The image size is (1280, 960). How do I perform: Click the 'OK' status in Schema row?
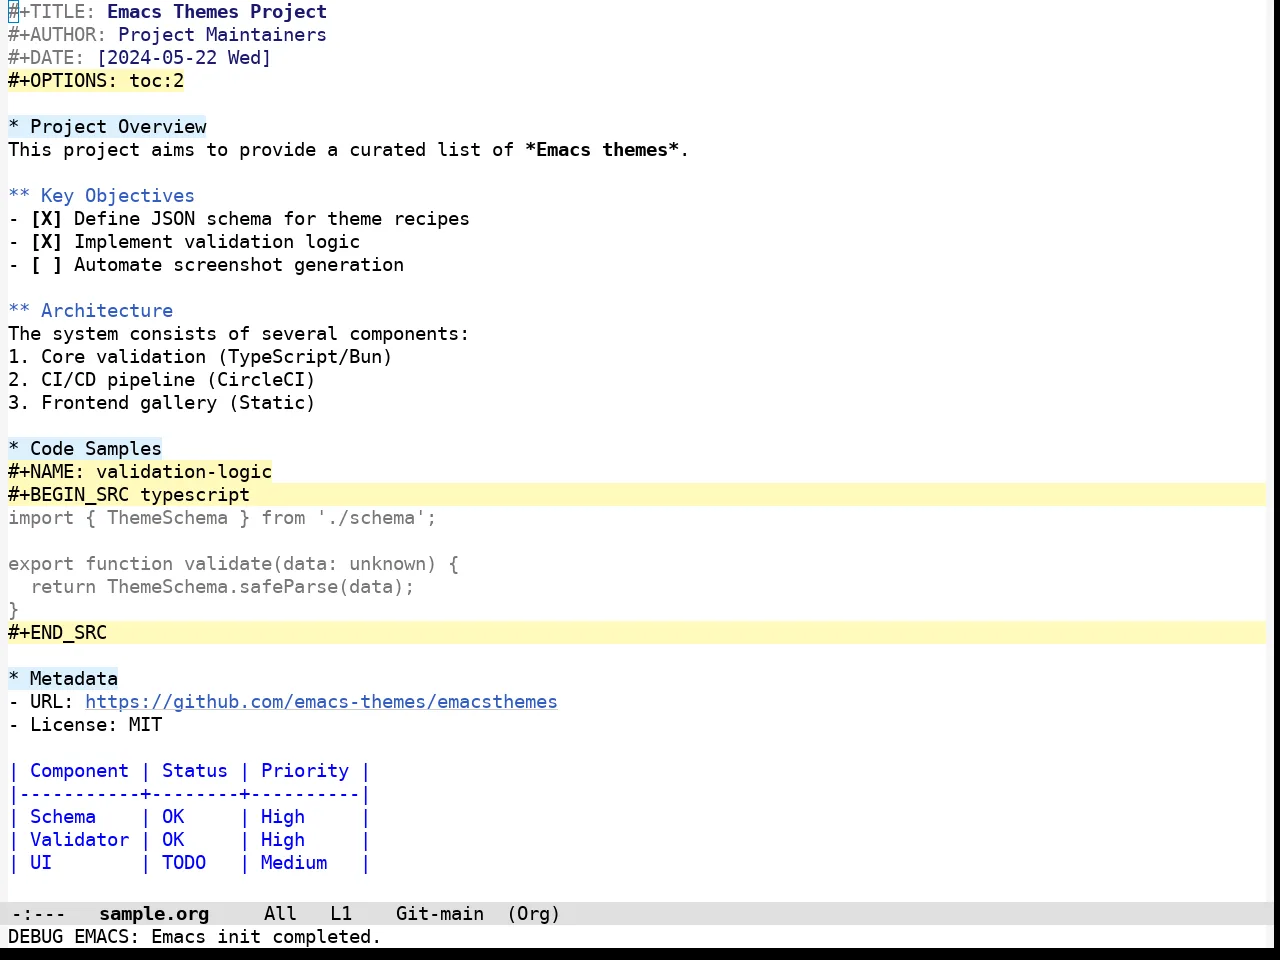pyautogui.click(x=173, y=817)
